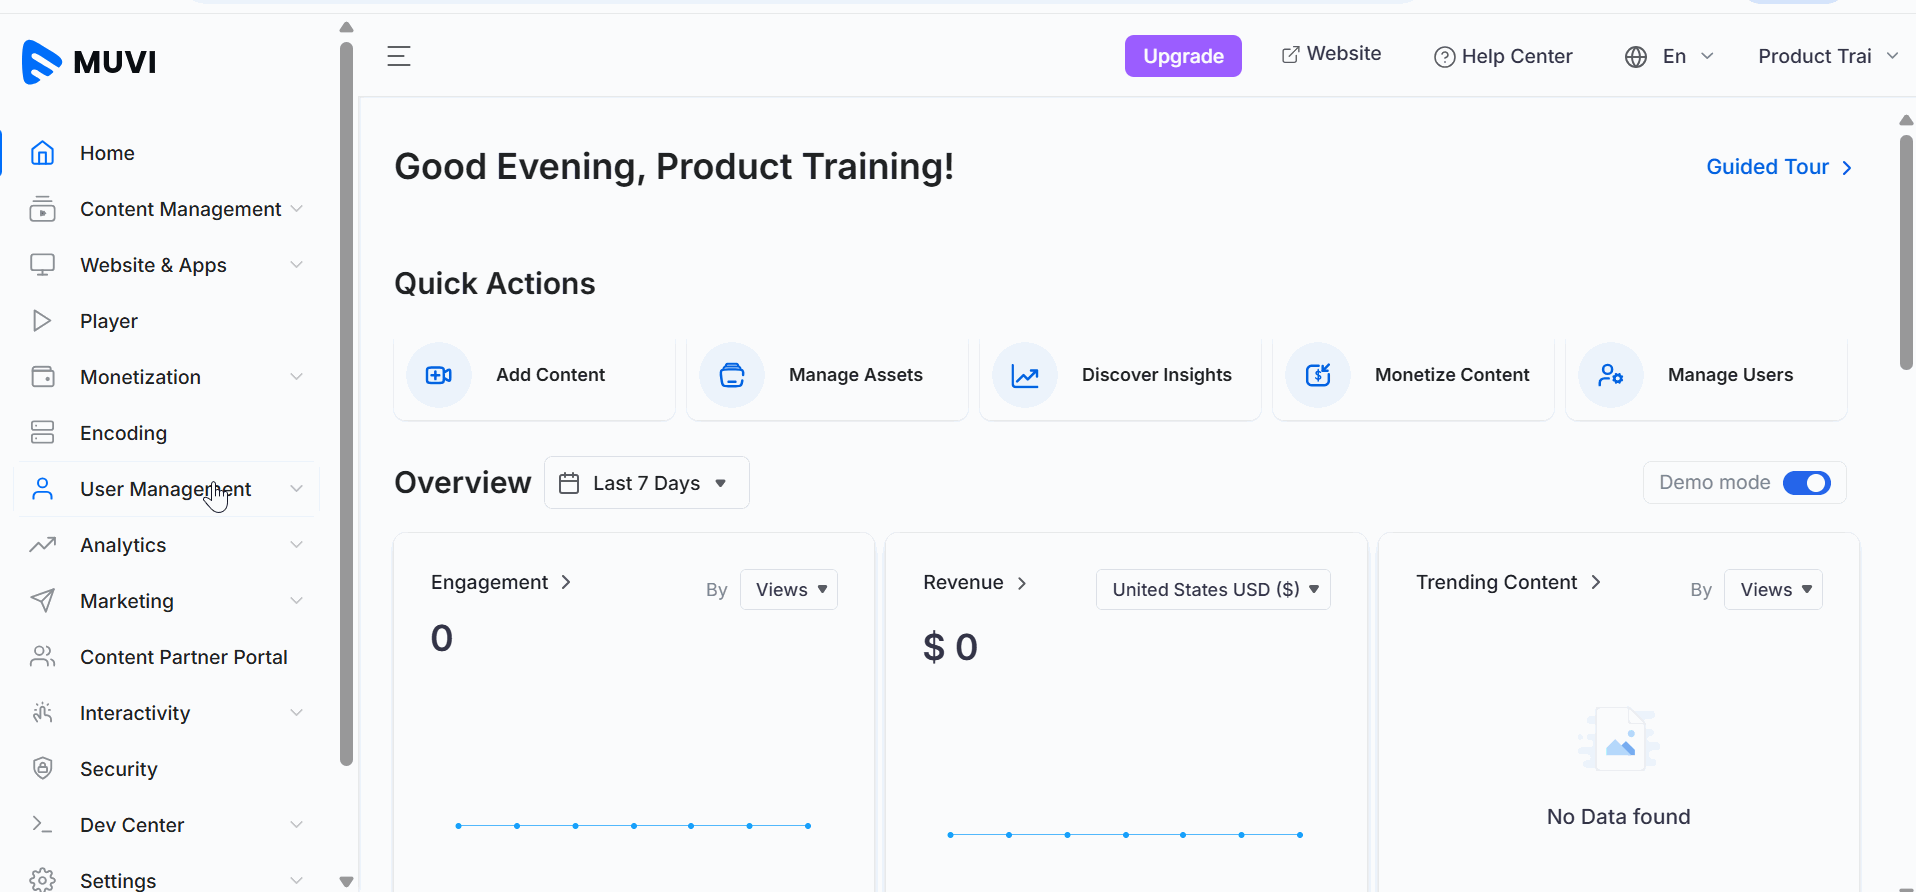
Task: Click the Add Content camera icon
Action: [439, 375]
